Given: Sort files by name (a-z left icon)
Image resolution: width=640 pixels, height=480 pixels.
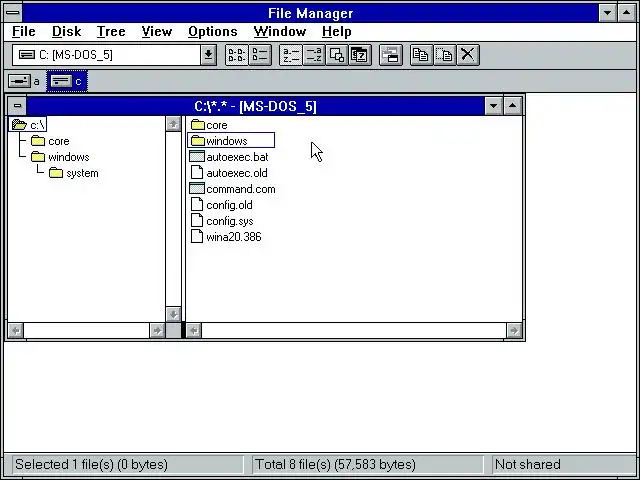Looking at the screenshot, I should pos(291,55).
